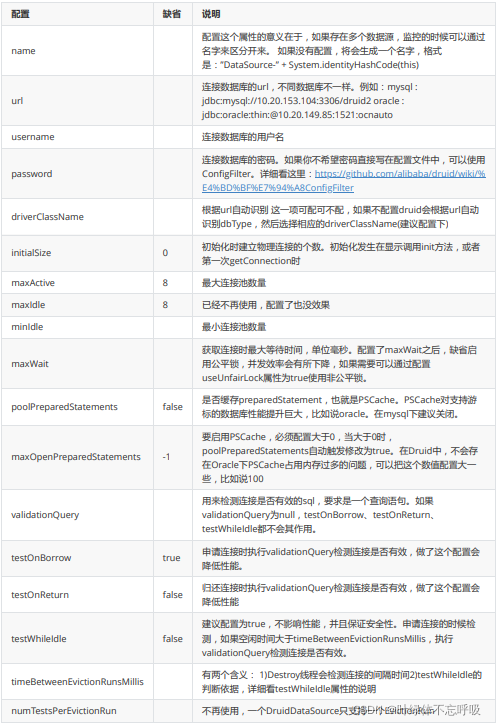The height and width of the screenshot is (725, 496).
Task: Click the getConnection description line
Action: tap(251, 261)
